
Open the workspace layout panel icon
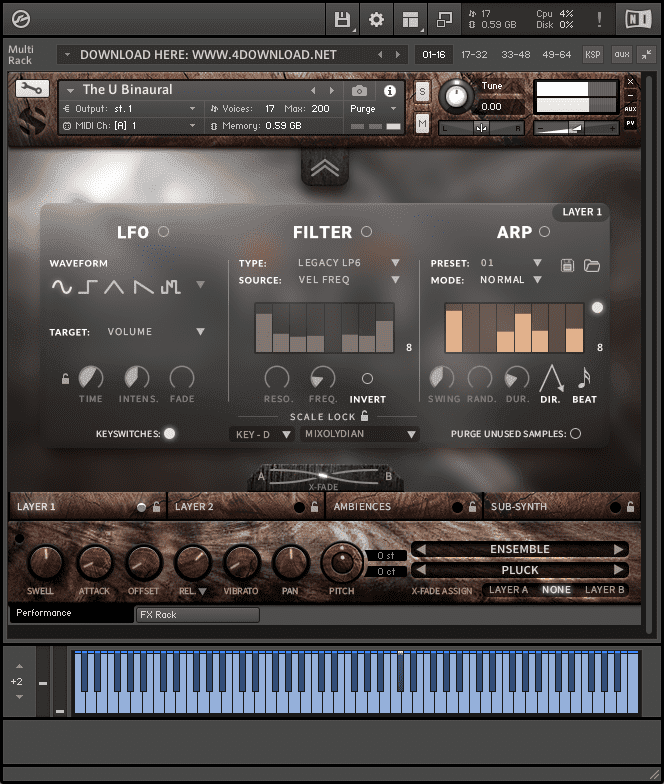(x=410, y=20)
